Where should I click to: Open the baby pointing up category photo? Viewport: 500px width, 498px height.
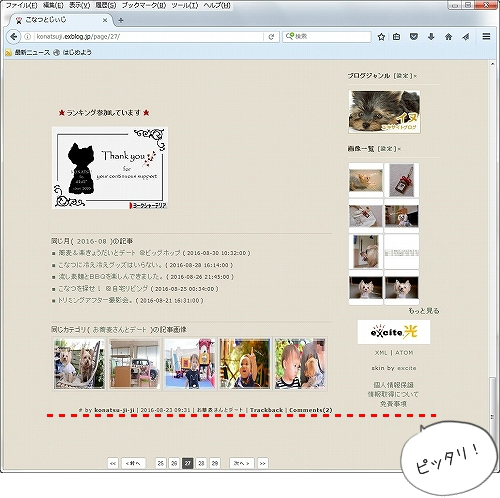[245, 364]
